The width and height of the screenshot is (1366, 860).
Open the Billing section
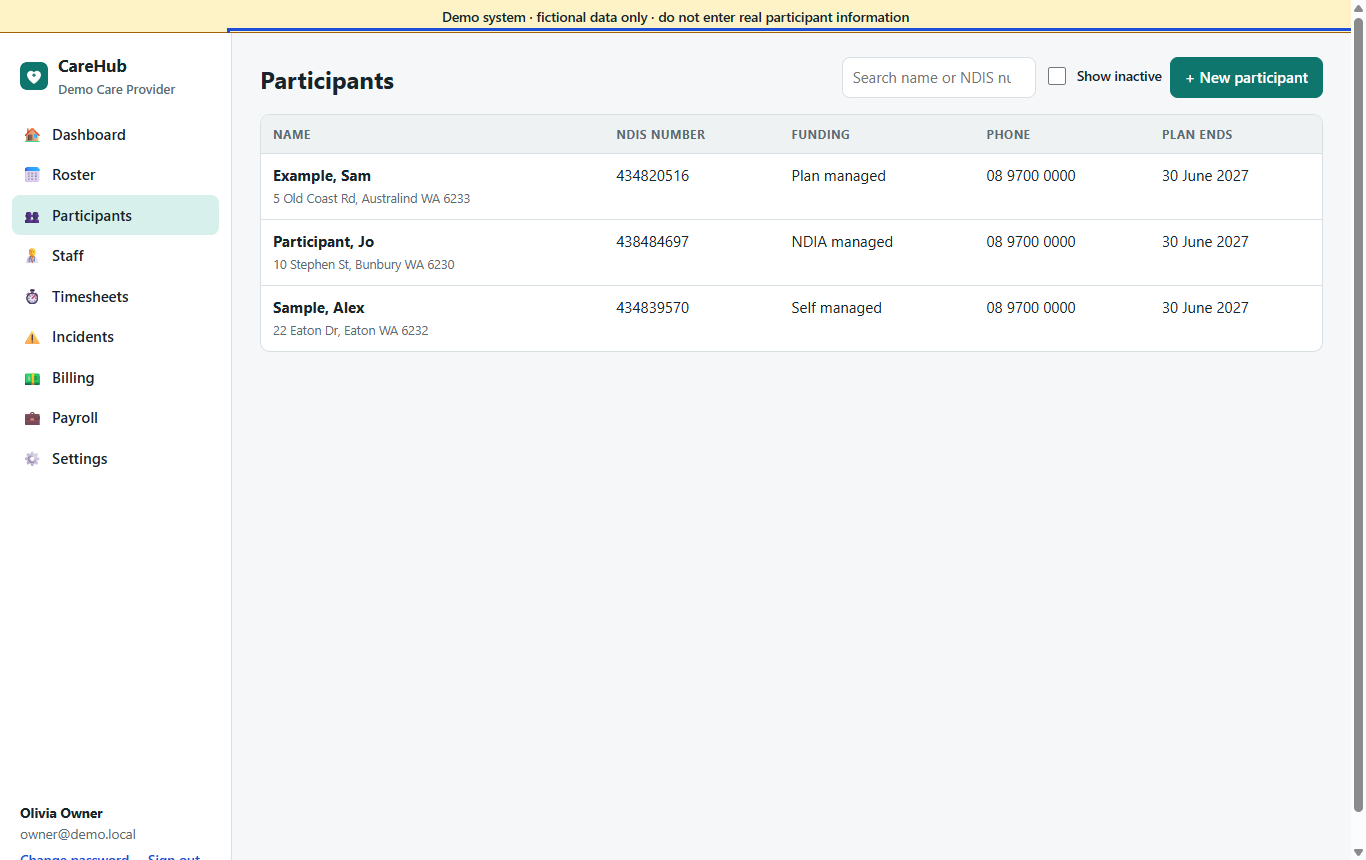(x=115, y=378)
